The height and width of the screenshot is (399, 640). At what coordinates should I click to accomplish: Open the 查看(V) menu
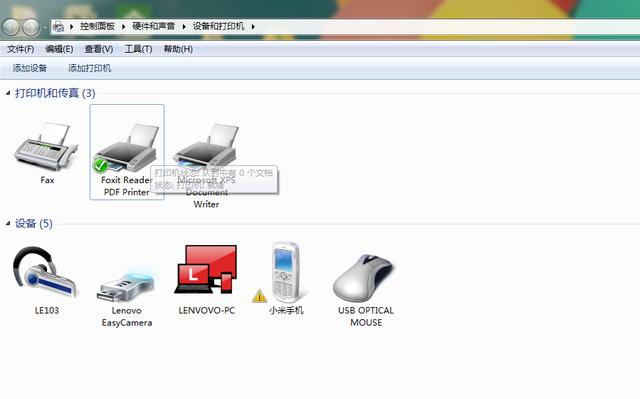point(99,49)
